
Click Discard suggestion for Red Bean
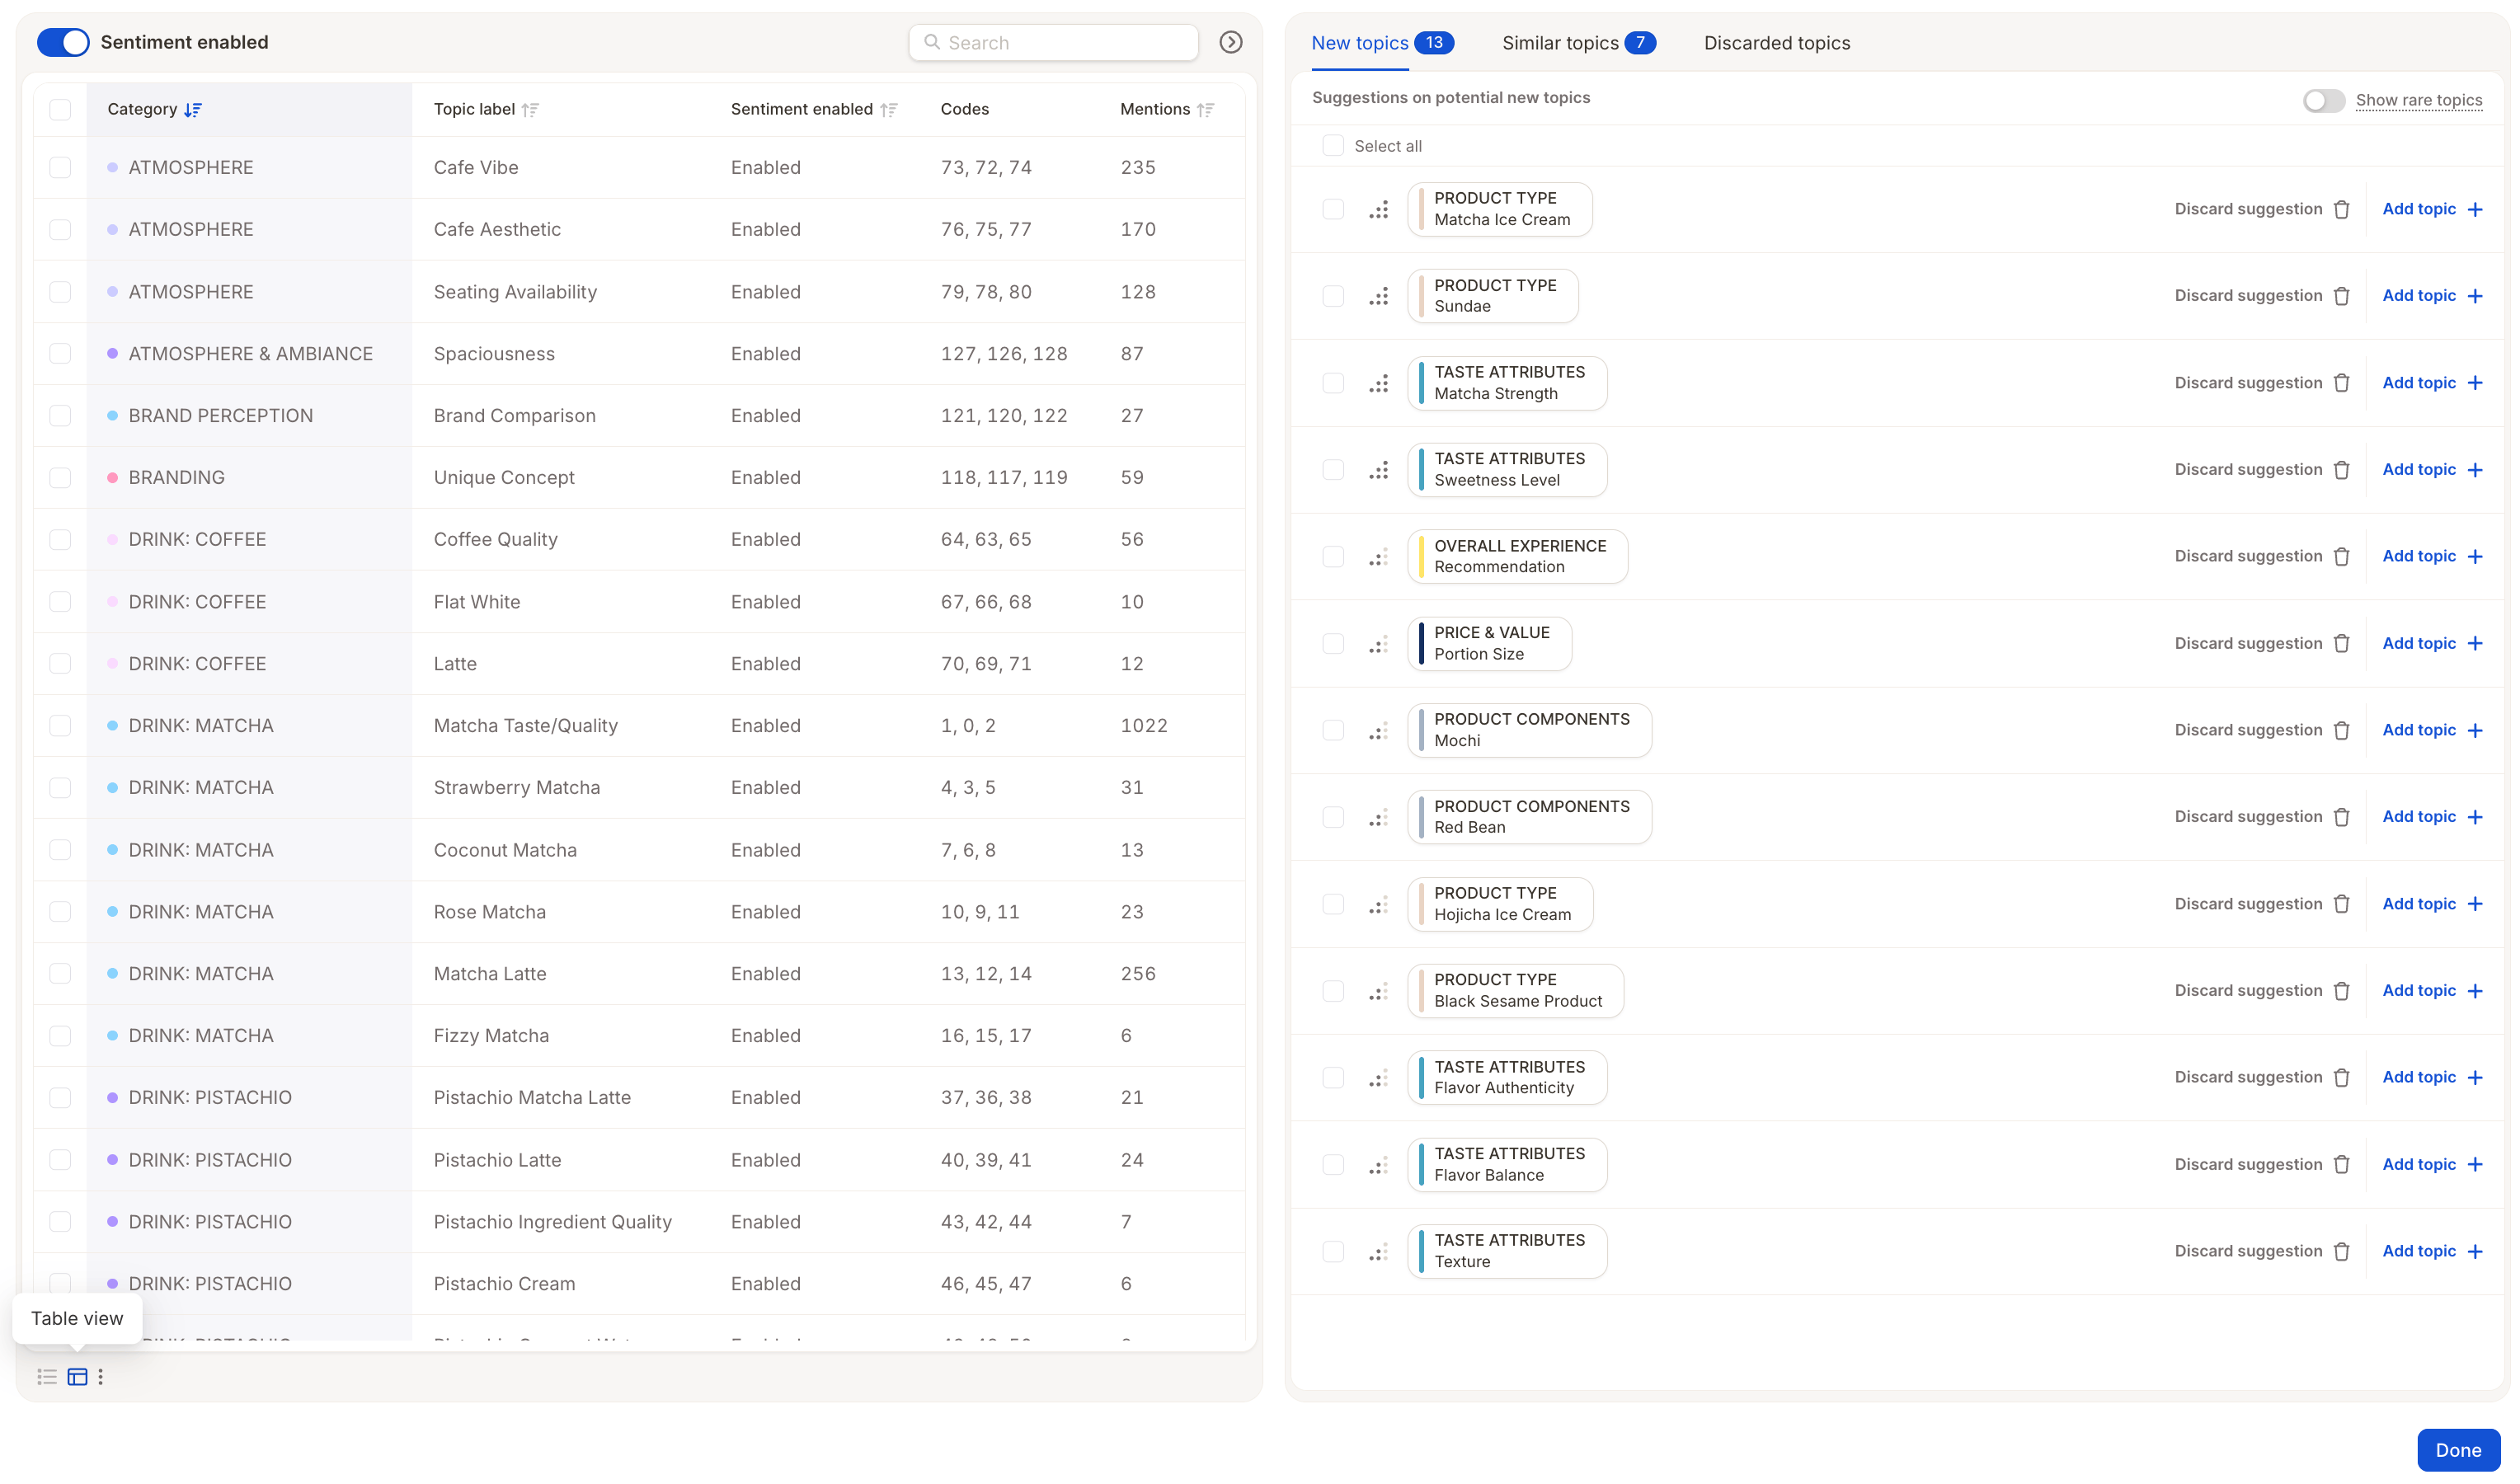(x=2261, y=817)
